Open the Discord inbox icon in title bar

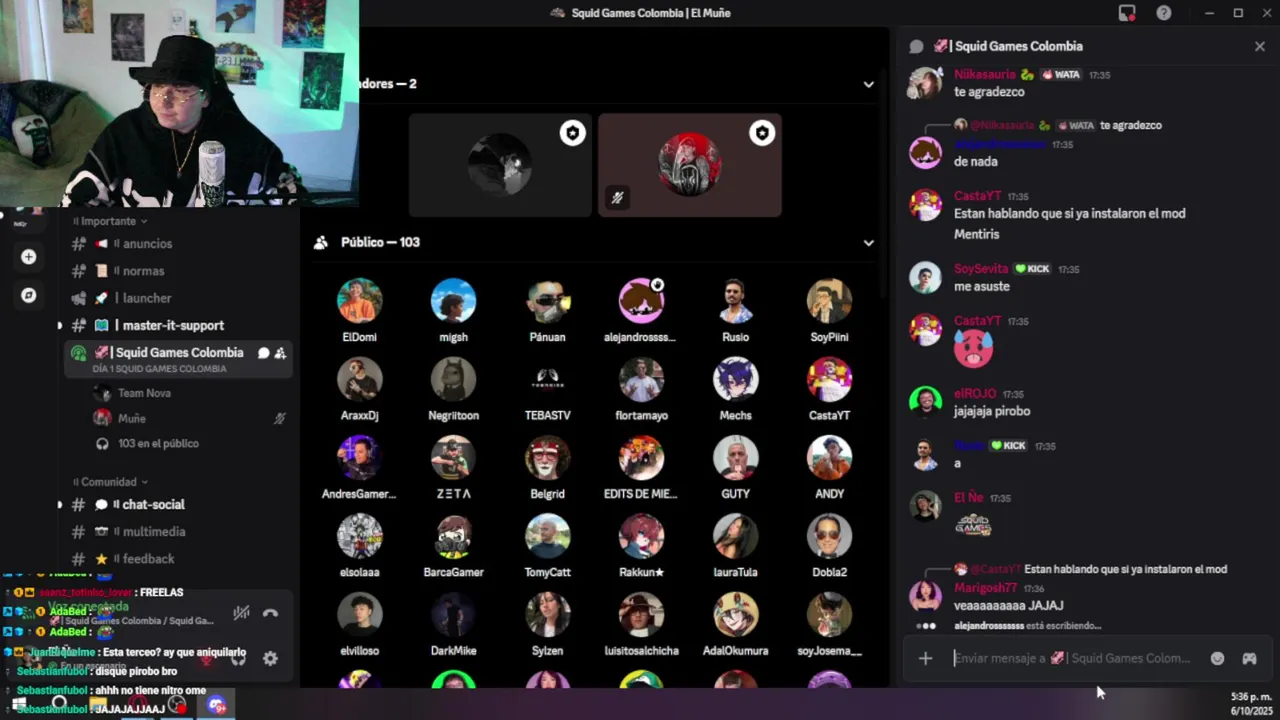pyautogui.click(x=1127, y=13)
